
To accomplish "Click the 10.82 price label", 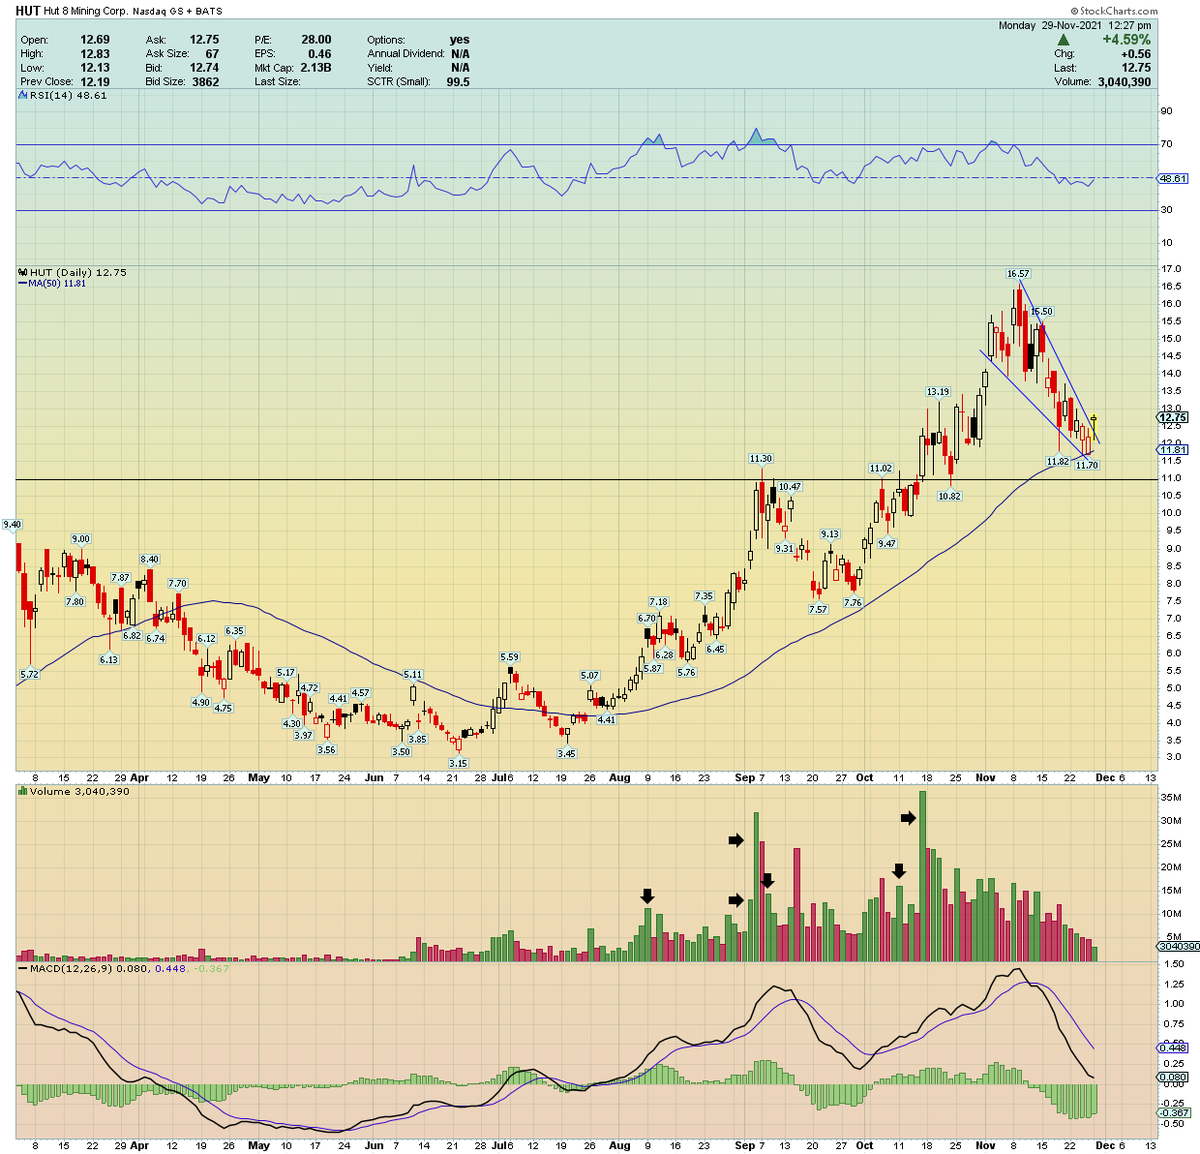I will point(949,496).
